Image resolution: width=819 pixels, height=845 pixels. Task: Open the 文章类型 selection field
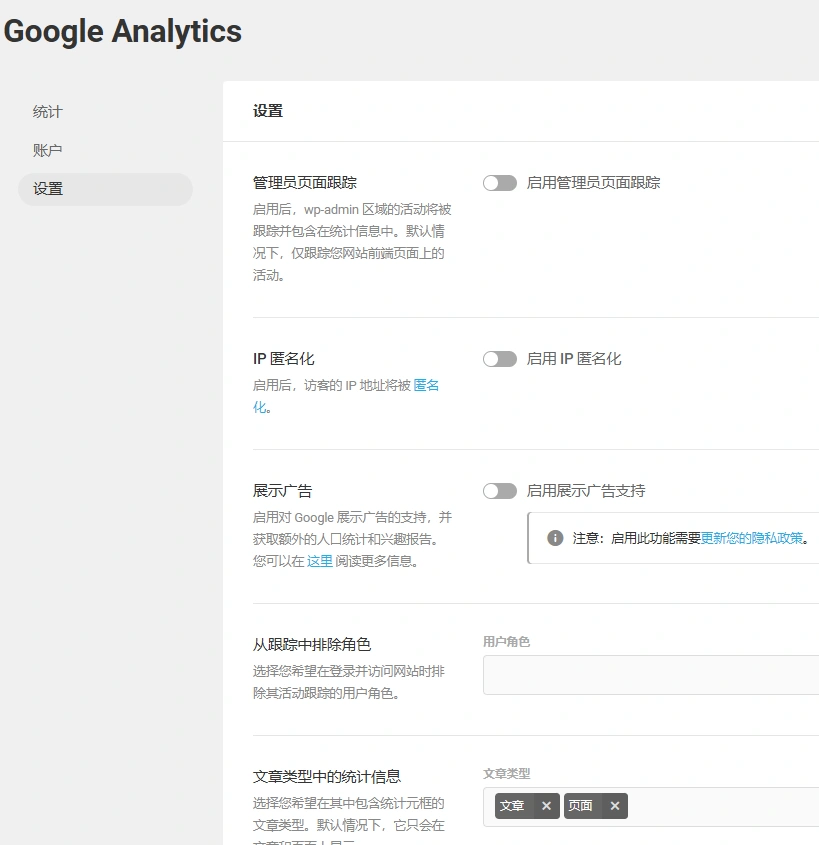point(700,806)
